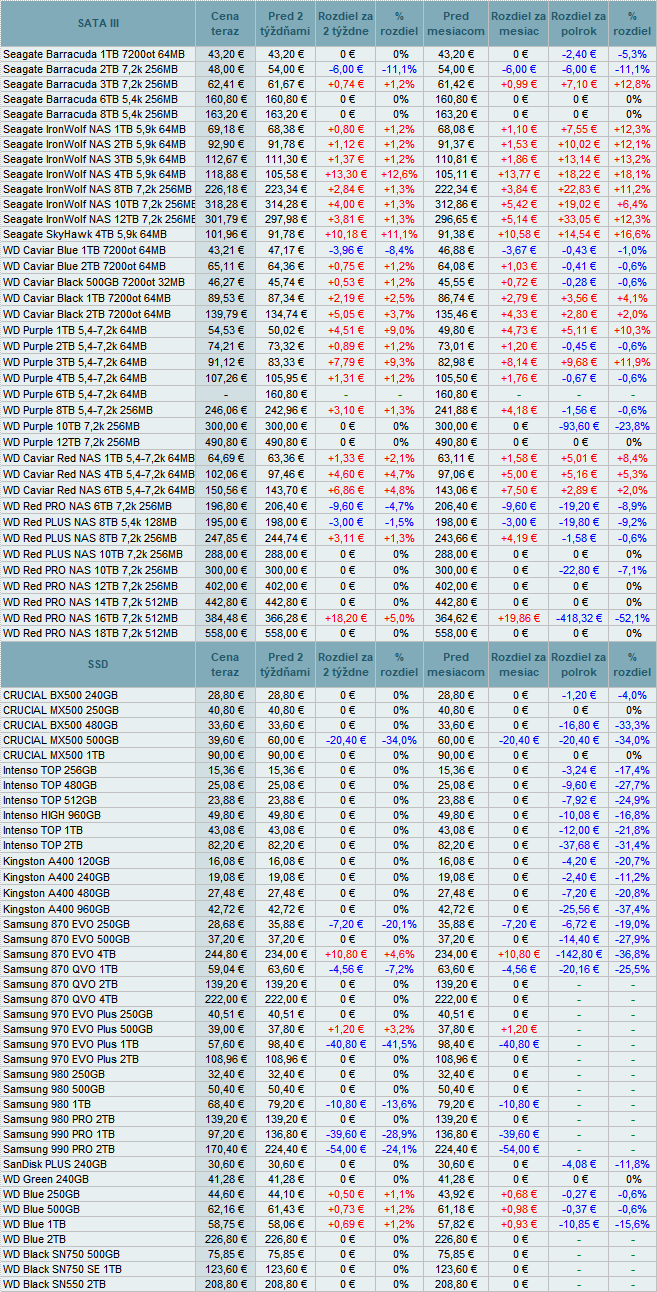Click -33,3% half-year percent for CRUCIAL BX500 480GB
This screenshot has height=1292, width=657.
pyautogui.click(x=632, y=724)
